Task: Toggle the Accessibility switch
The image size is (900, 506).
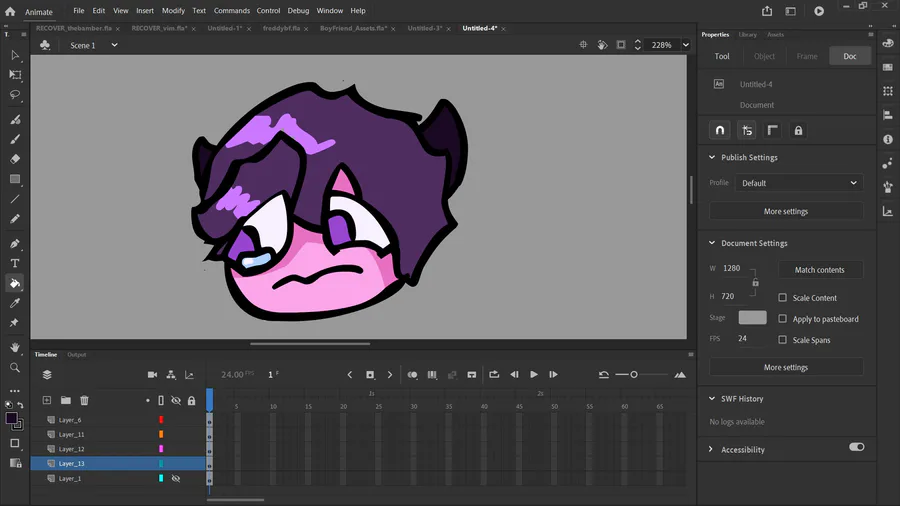Action: [x=856, y=447]
